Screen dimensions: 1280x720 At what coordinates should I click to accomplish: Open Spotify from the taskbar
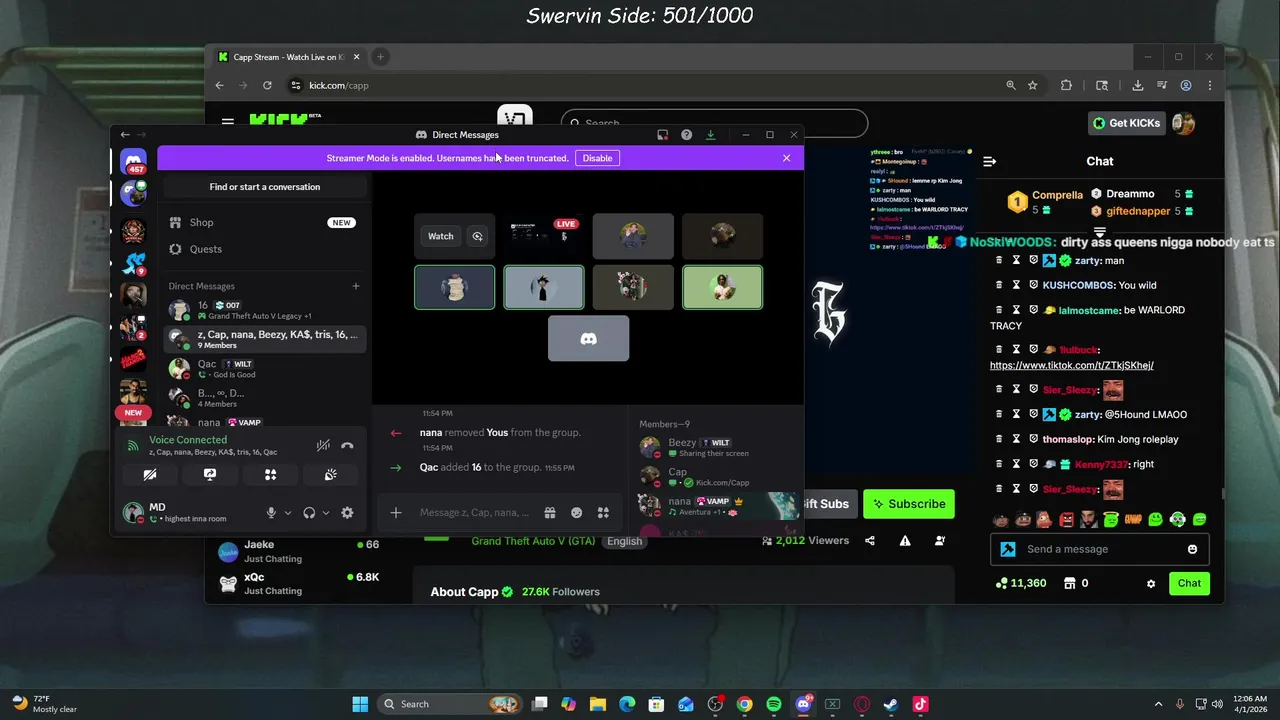click(x=774, y=704)
